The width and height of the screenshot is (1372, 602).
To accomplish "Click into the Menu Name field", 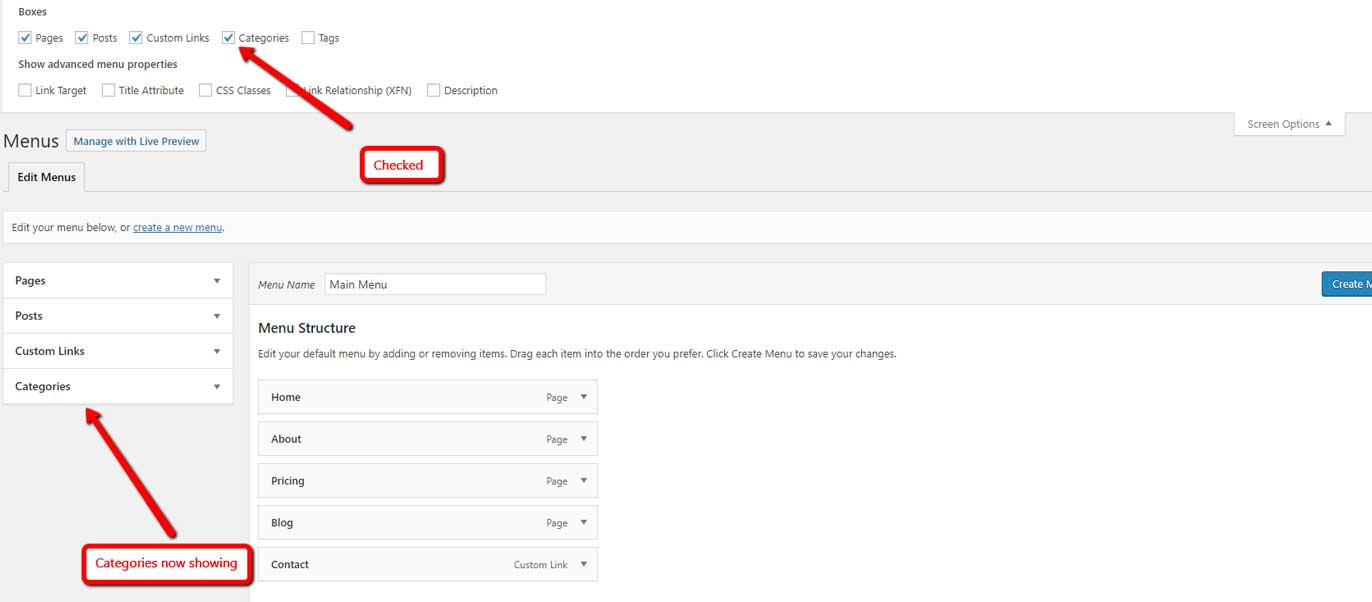I will [435, 285].
